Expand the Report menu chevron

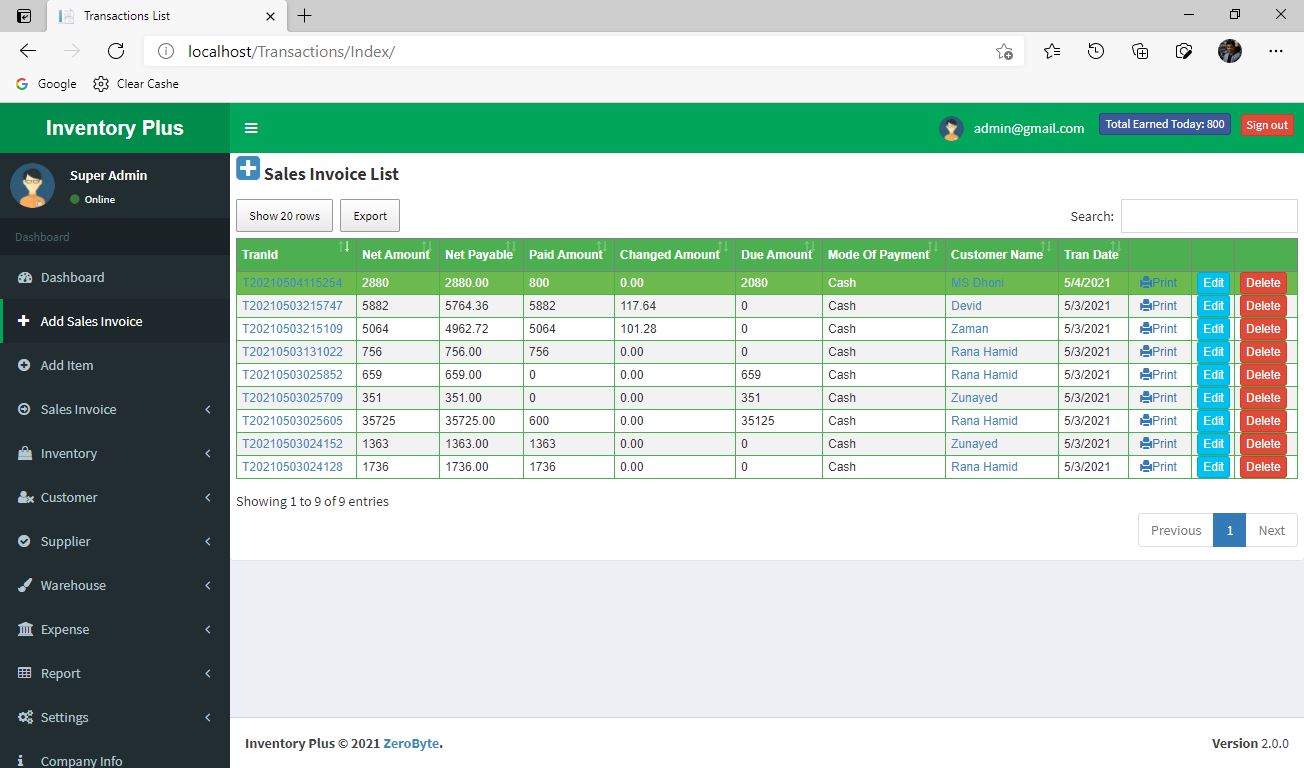tap(207, 673)
